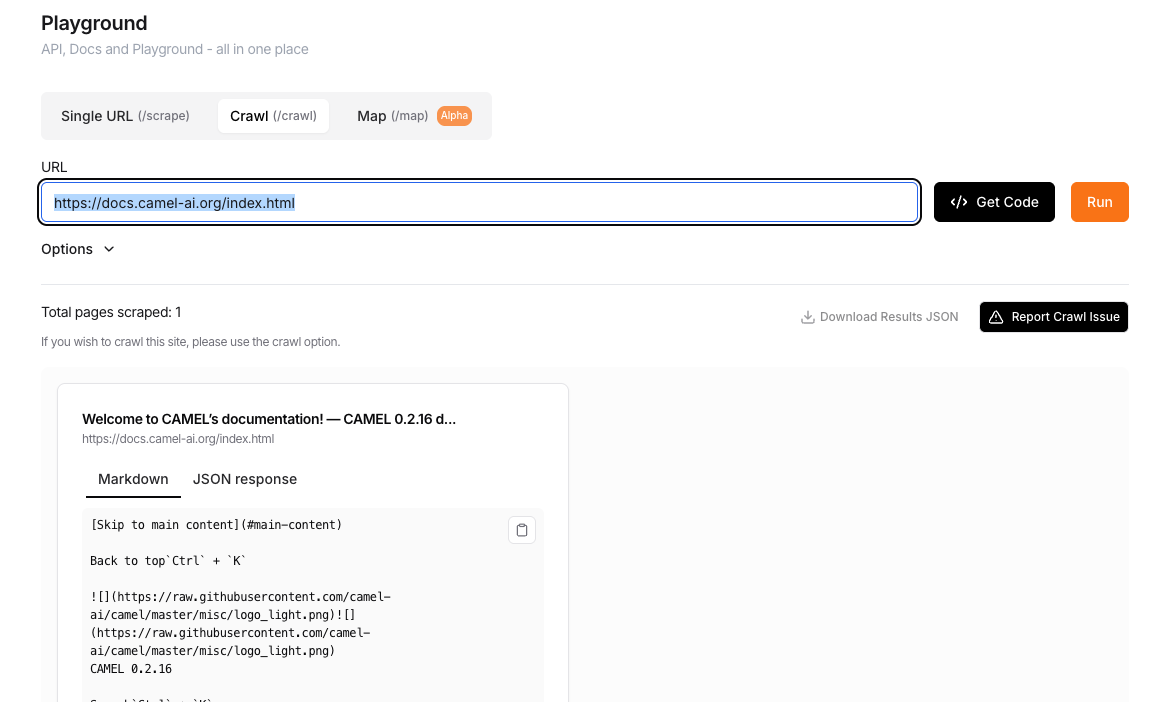Image resolution: width=1167 pixels, height=702 pixels.
Task: Click the "API, Docs and Playground" subtitle
Action: pyautogui.click(x=174, y=49)
